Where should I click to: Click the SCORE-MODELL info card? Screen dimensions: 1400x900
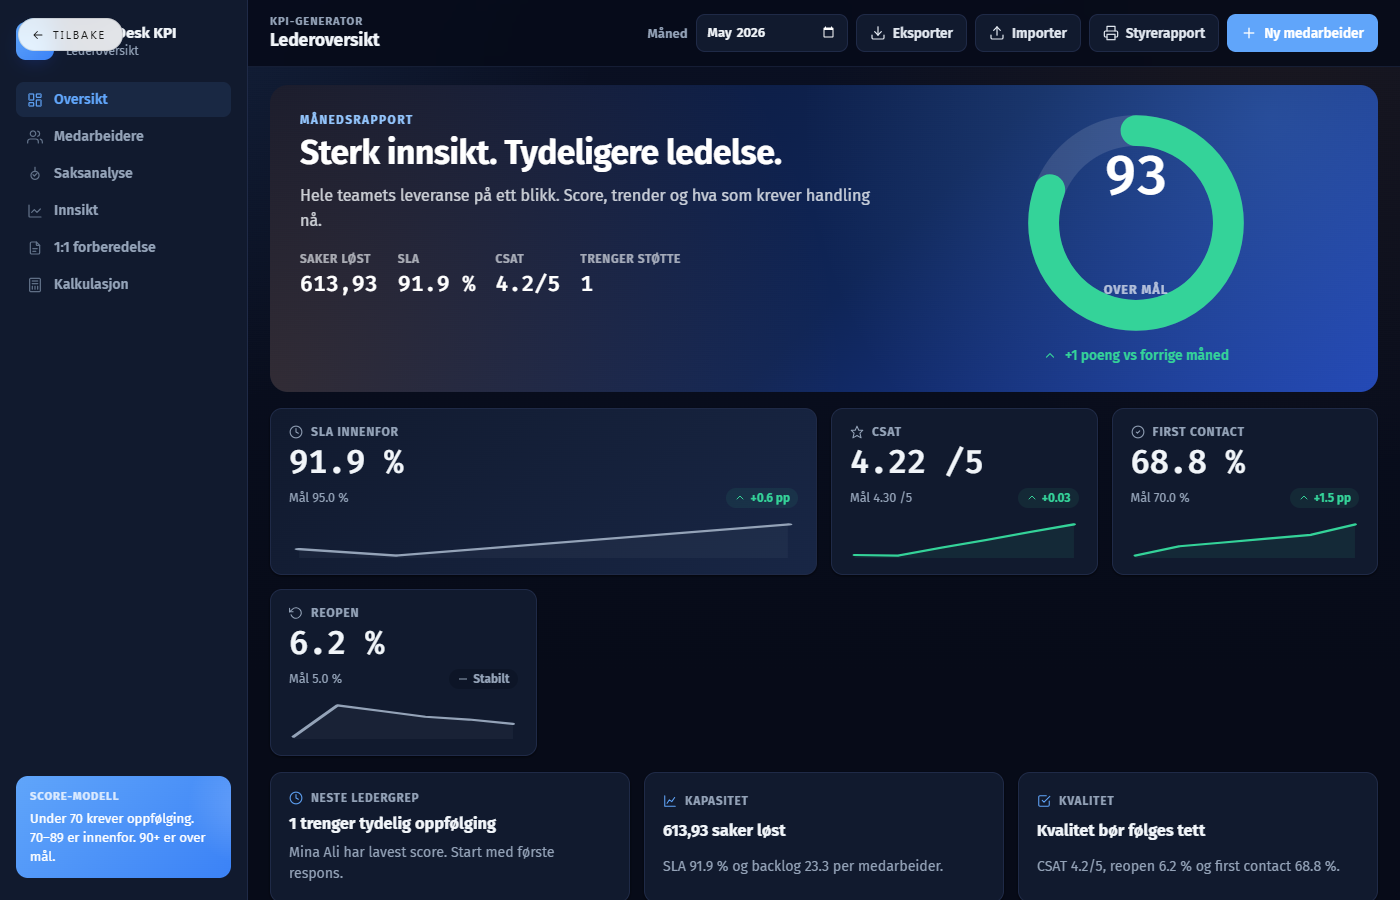(123, 827)
